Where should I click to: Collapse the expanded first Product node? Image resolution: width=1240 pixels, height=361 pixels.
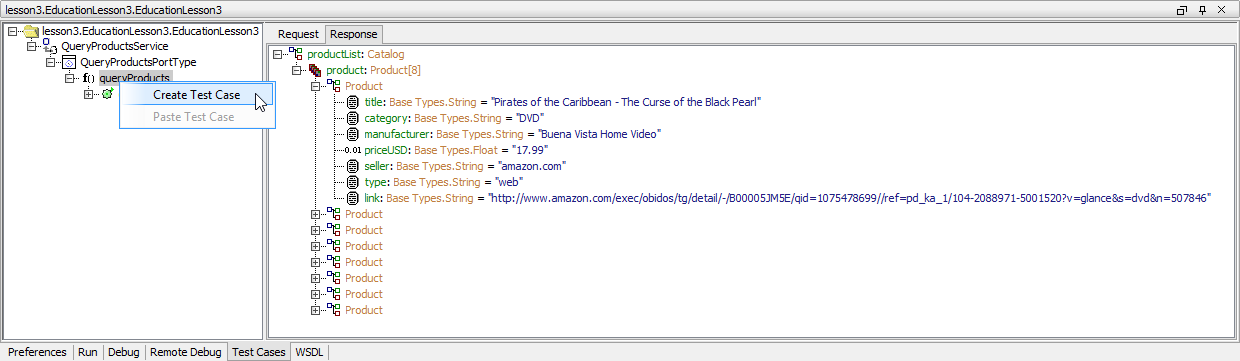(316, 86)
